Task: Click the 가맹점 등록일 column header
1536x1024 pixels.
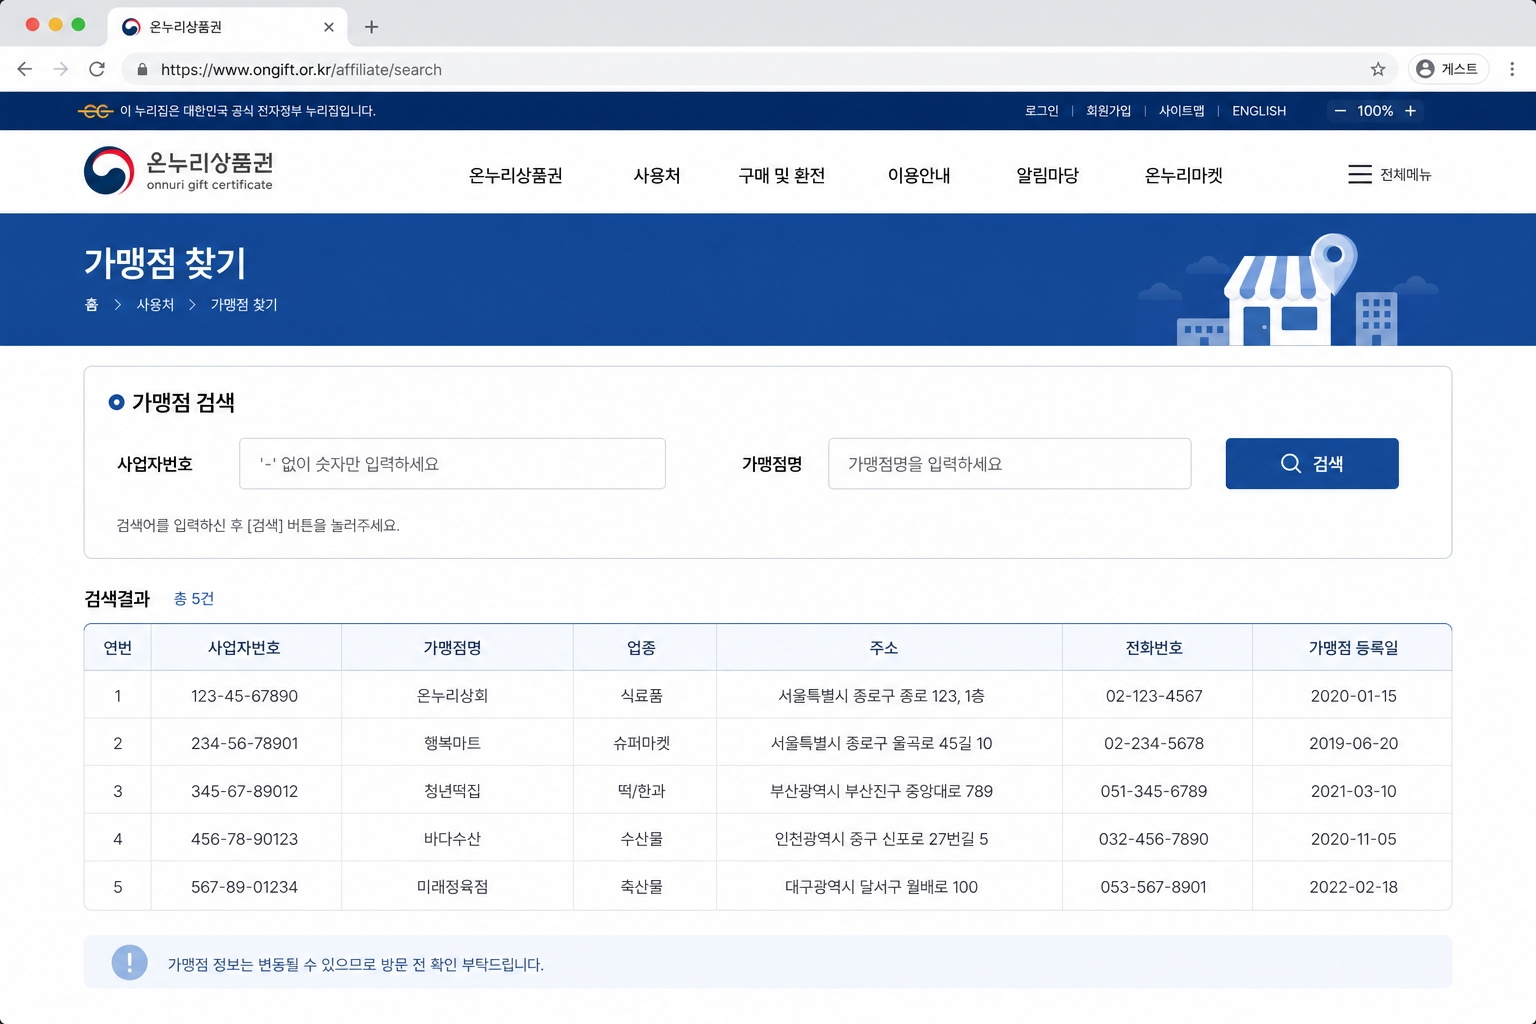Action: pos(1353,648)
